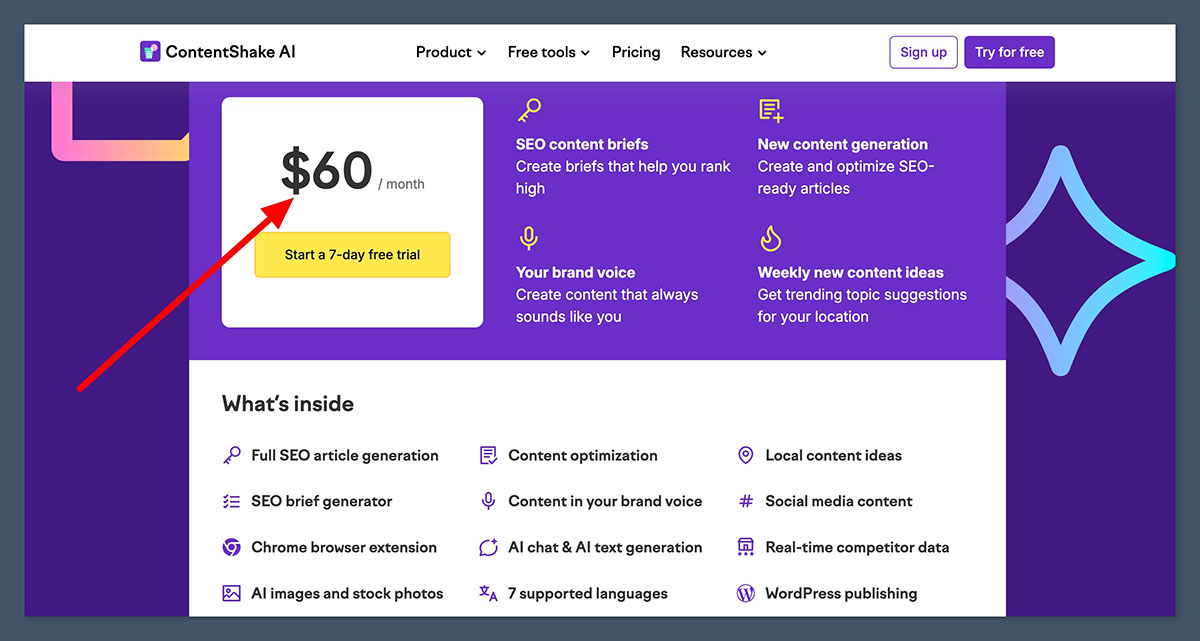The image size is (1200, 641).
Task: Click the WordPress publishing icon
Action: pos(745,593)
